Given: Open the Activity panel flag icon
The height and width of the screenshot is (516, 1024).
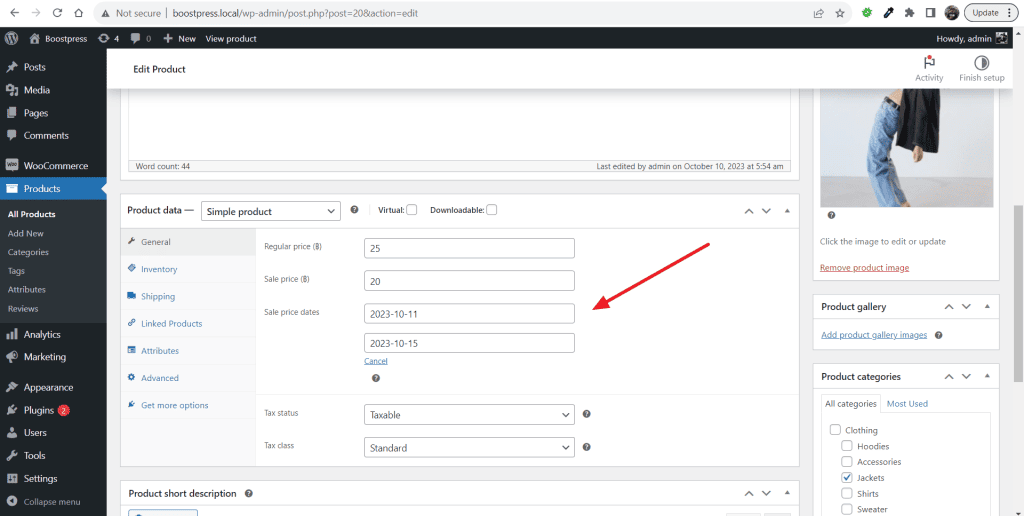Looking at the screenshot, I should [x=929, y=63].
